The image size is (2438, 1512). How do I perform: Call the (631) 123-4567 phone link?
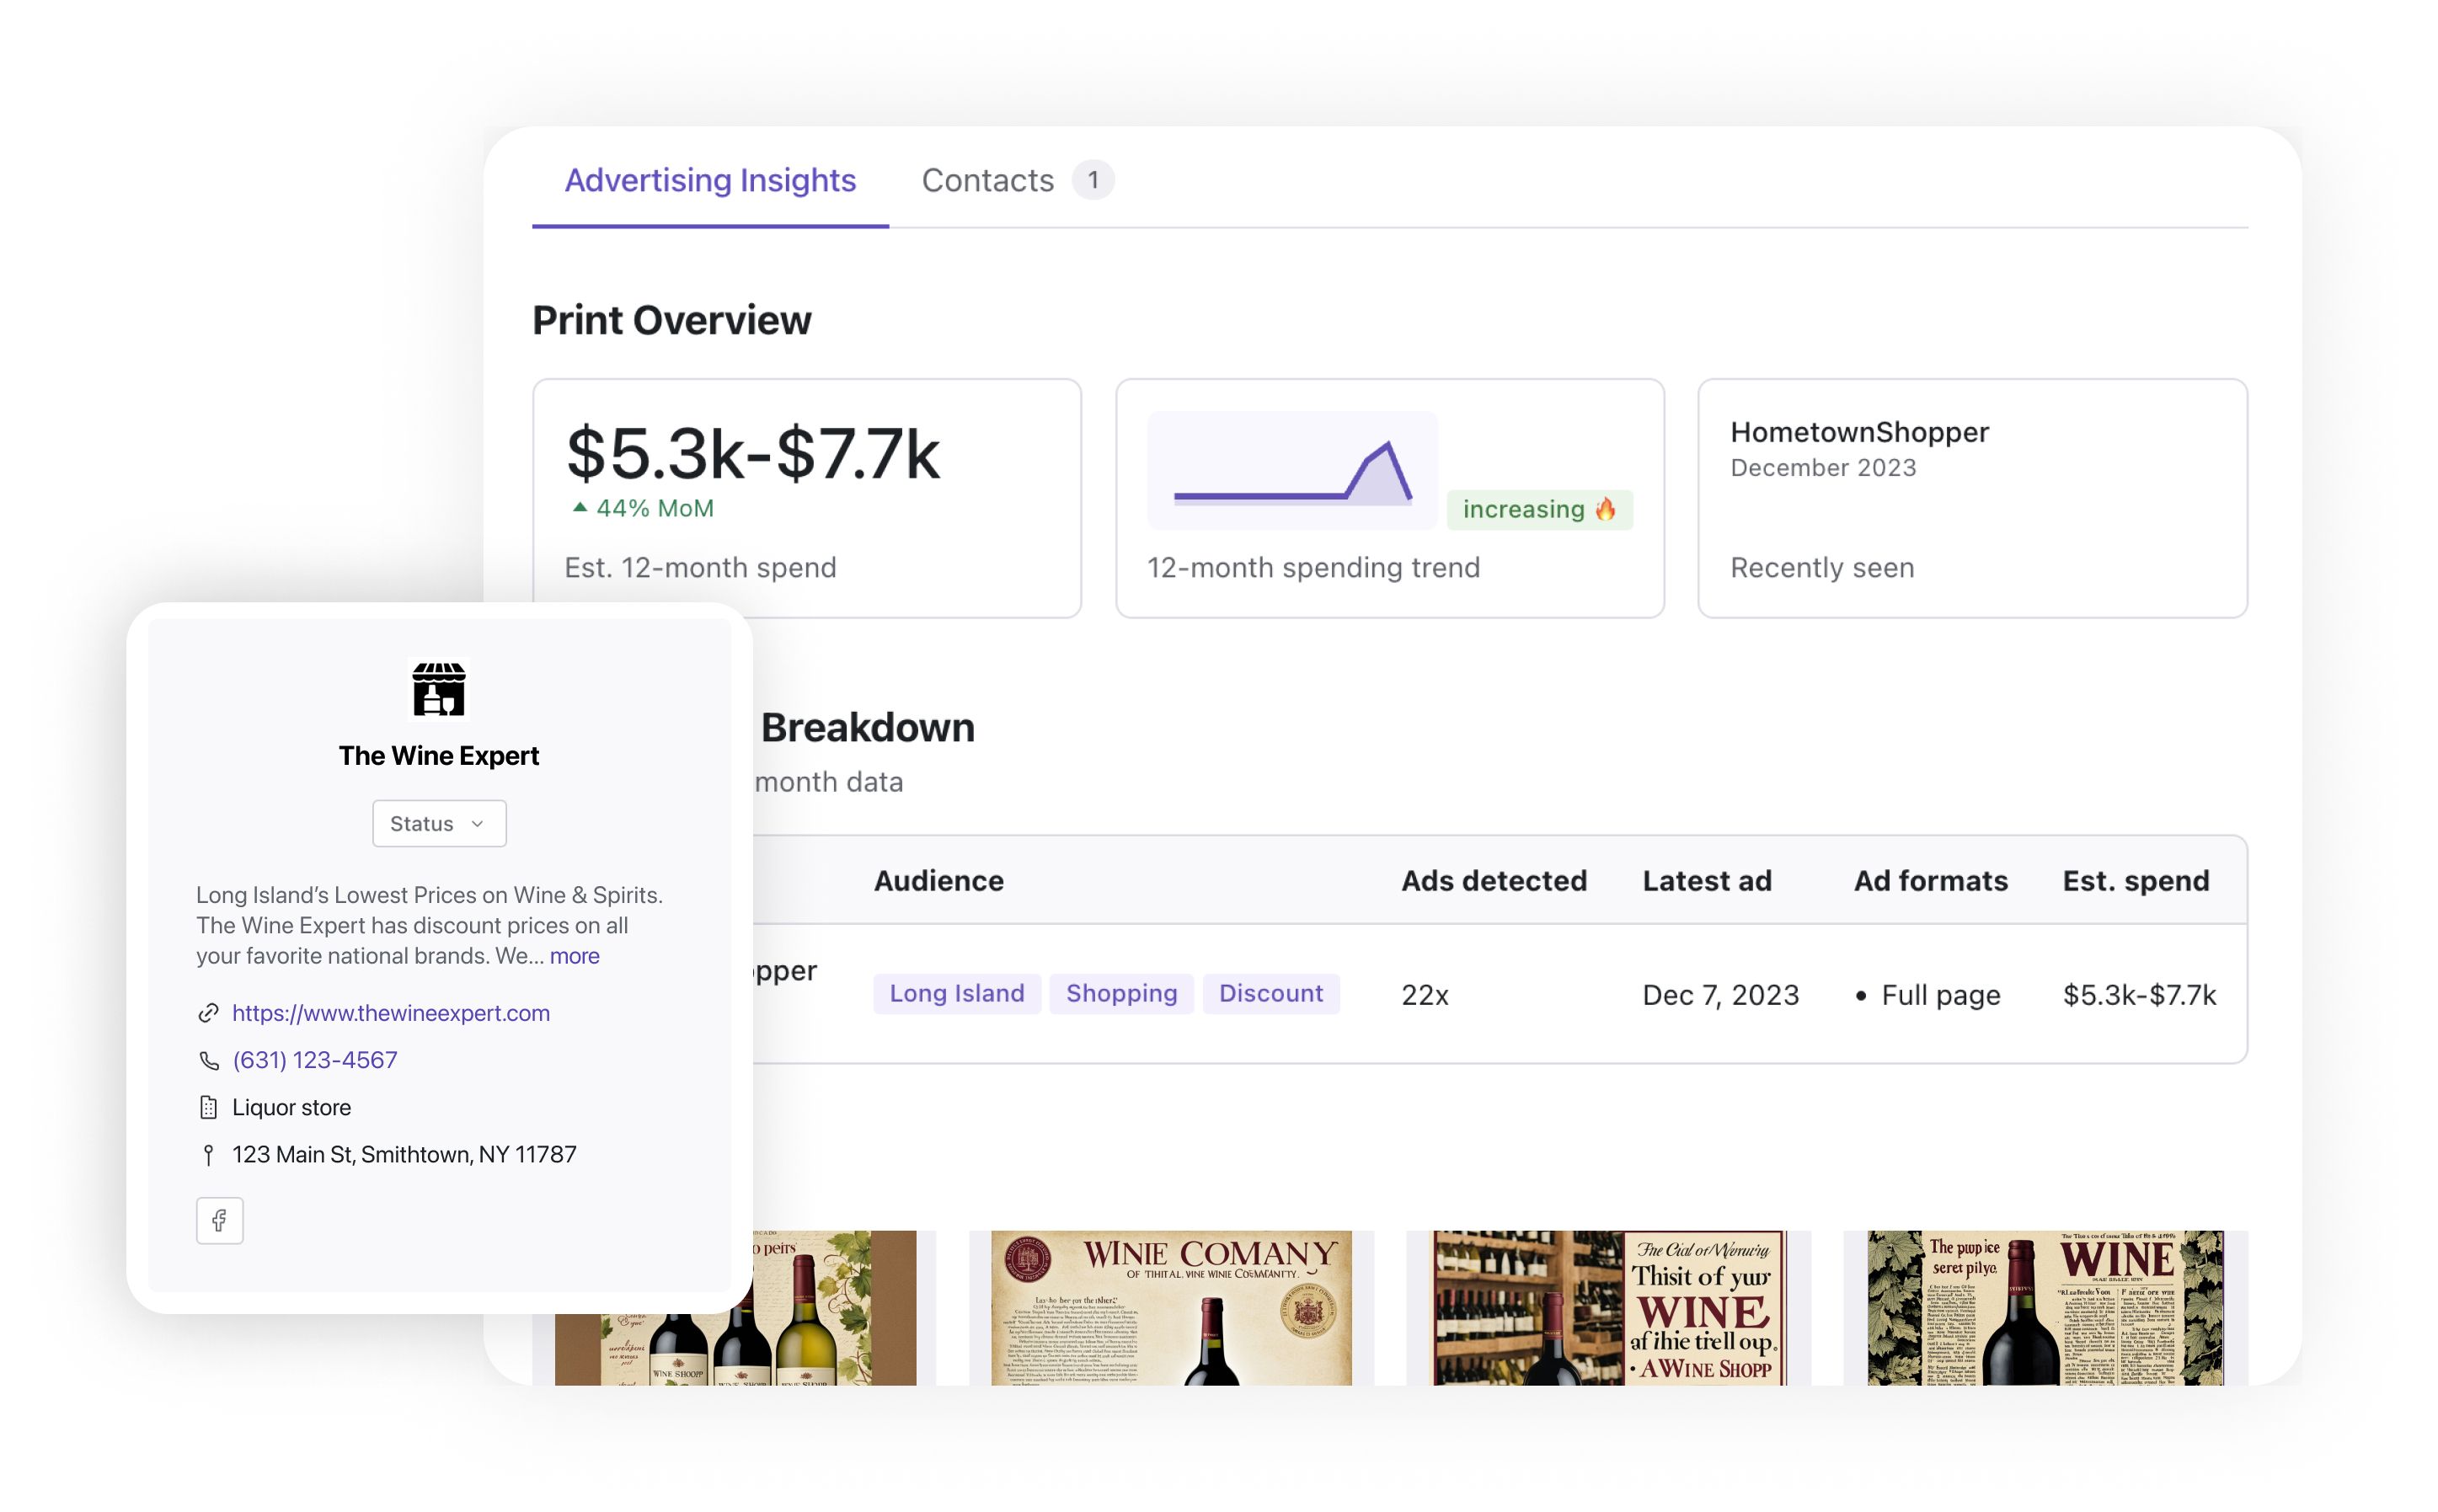[314, 1060]
